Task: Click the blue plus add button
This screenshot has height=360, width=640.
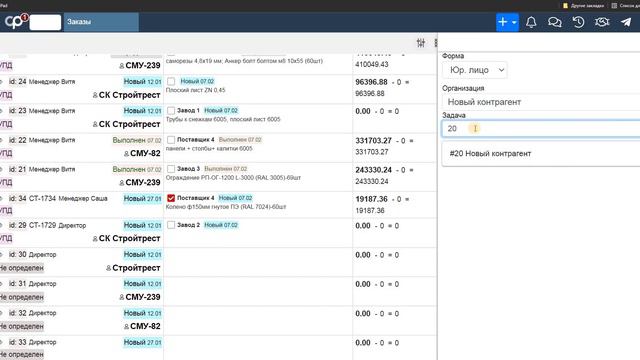Action: (503, 22)
